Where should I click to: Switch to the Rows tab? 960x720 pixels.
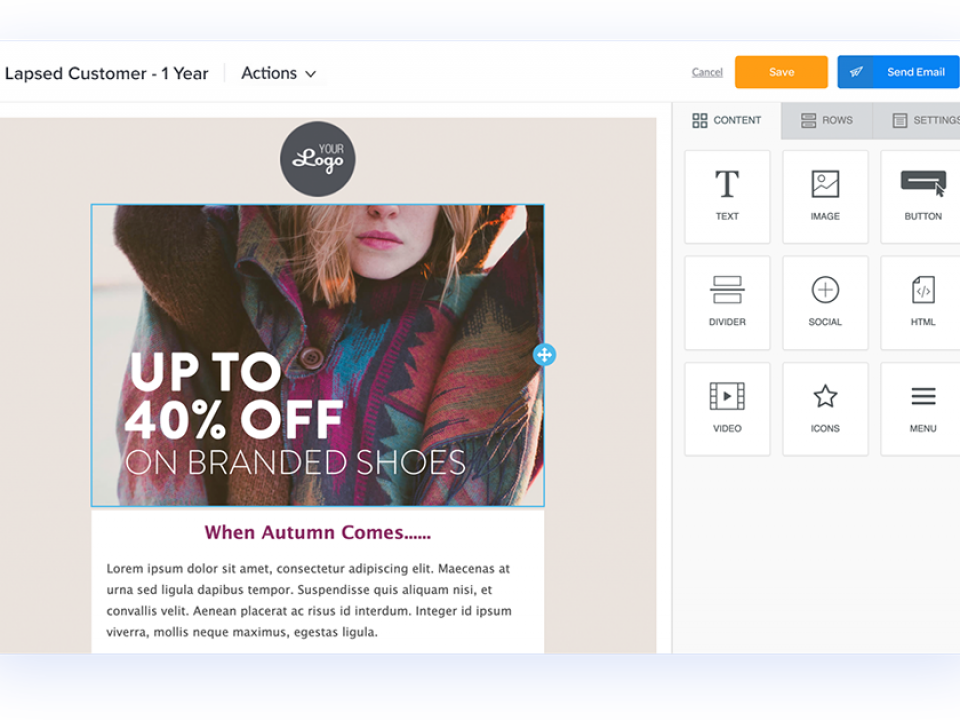tap(827, 120)
